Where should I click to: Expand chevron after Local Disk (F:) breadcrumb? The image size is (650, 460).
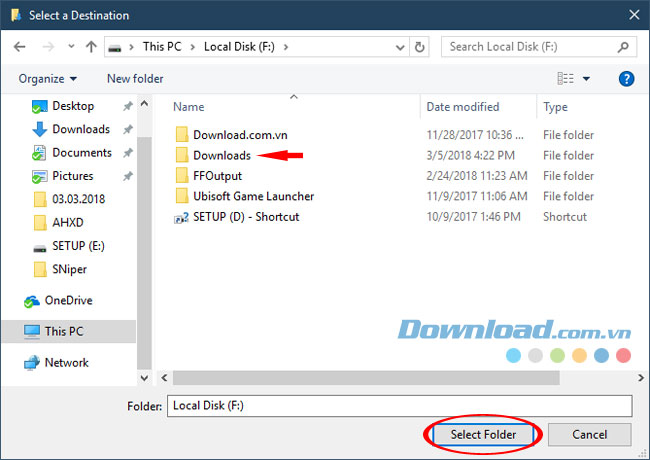286,47
